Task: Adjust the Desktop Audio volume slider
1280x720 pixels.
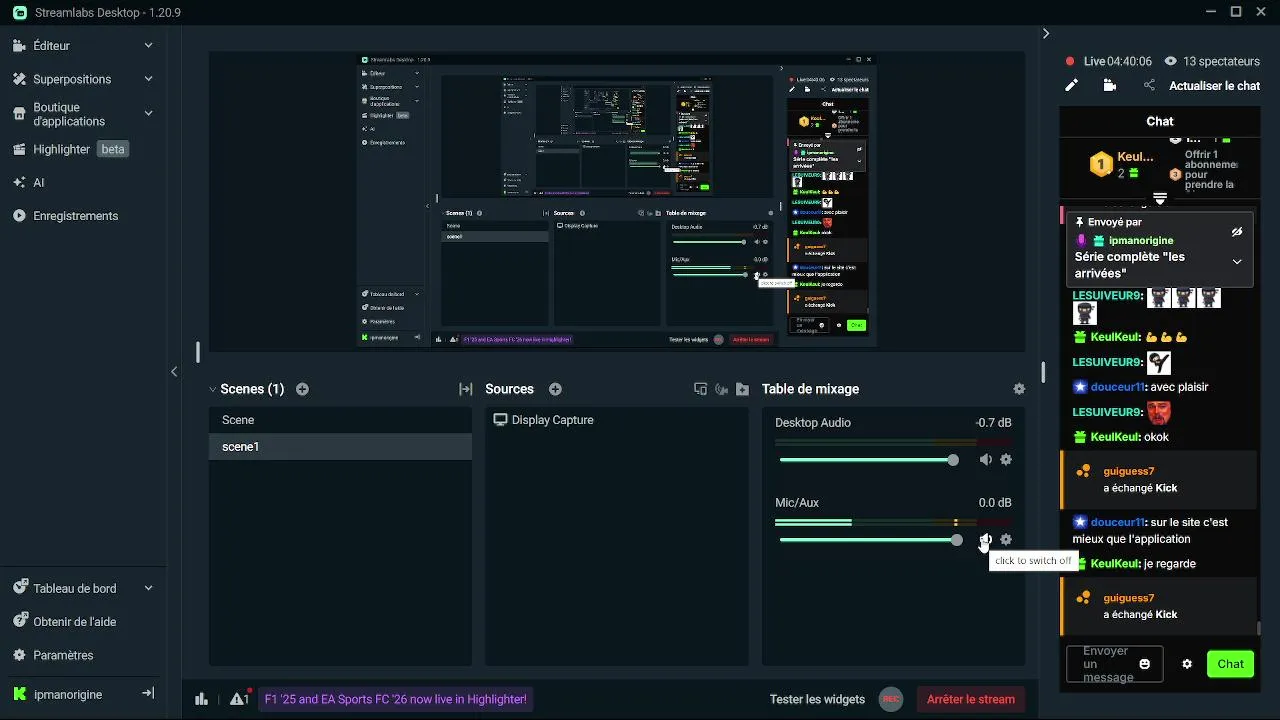Action: 869,460
